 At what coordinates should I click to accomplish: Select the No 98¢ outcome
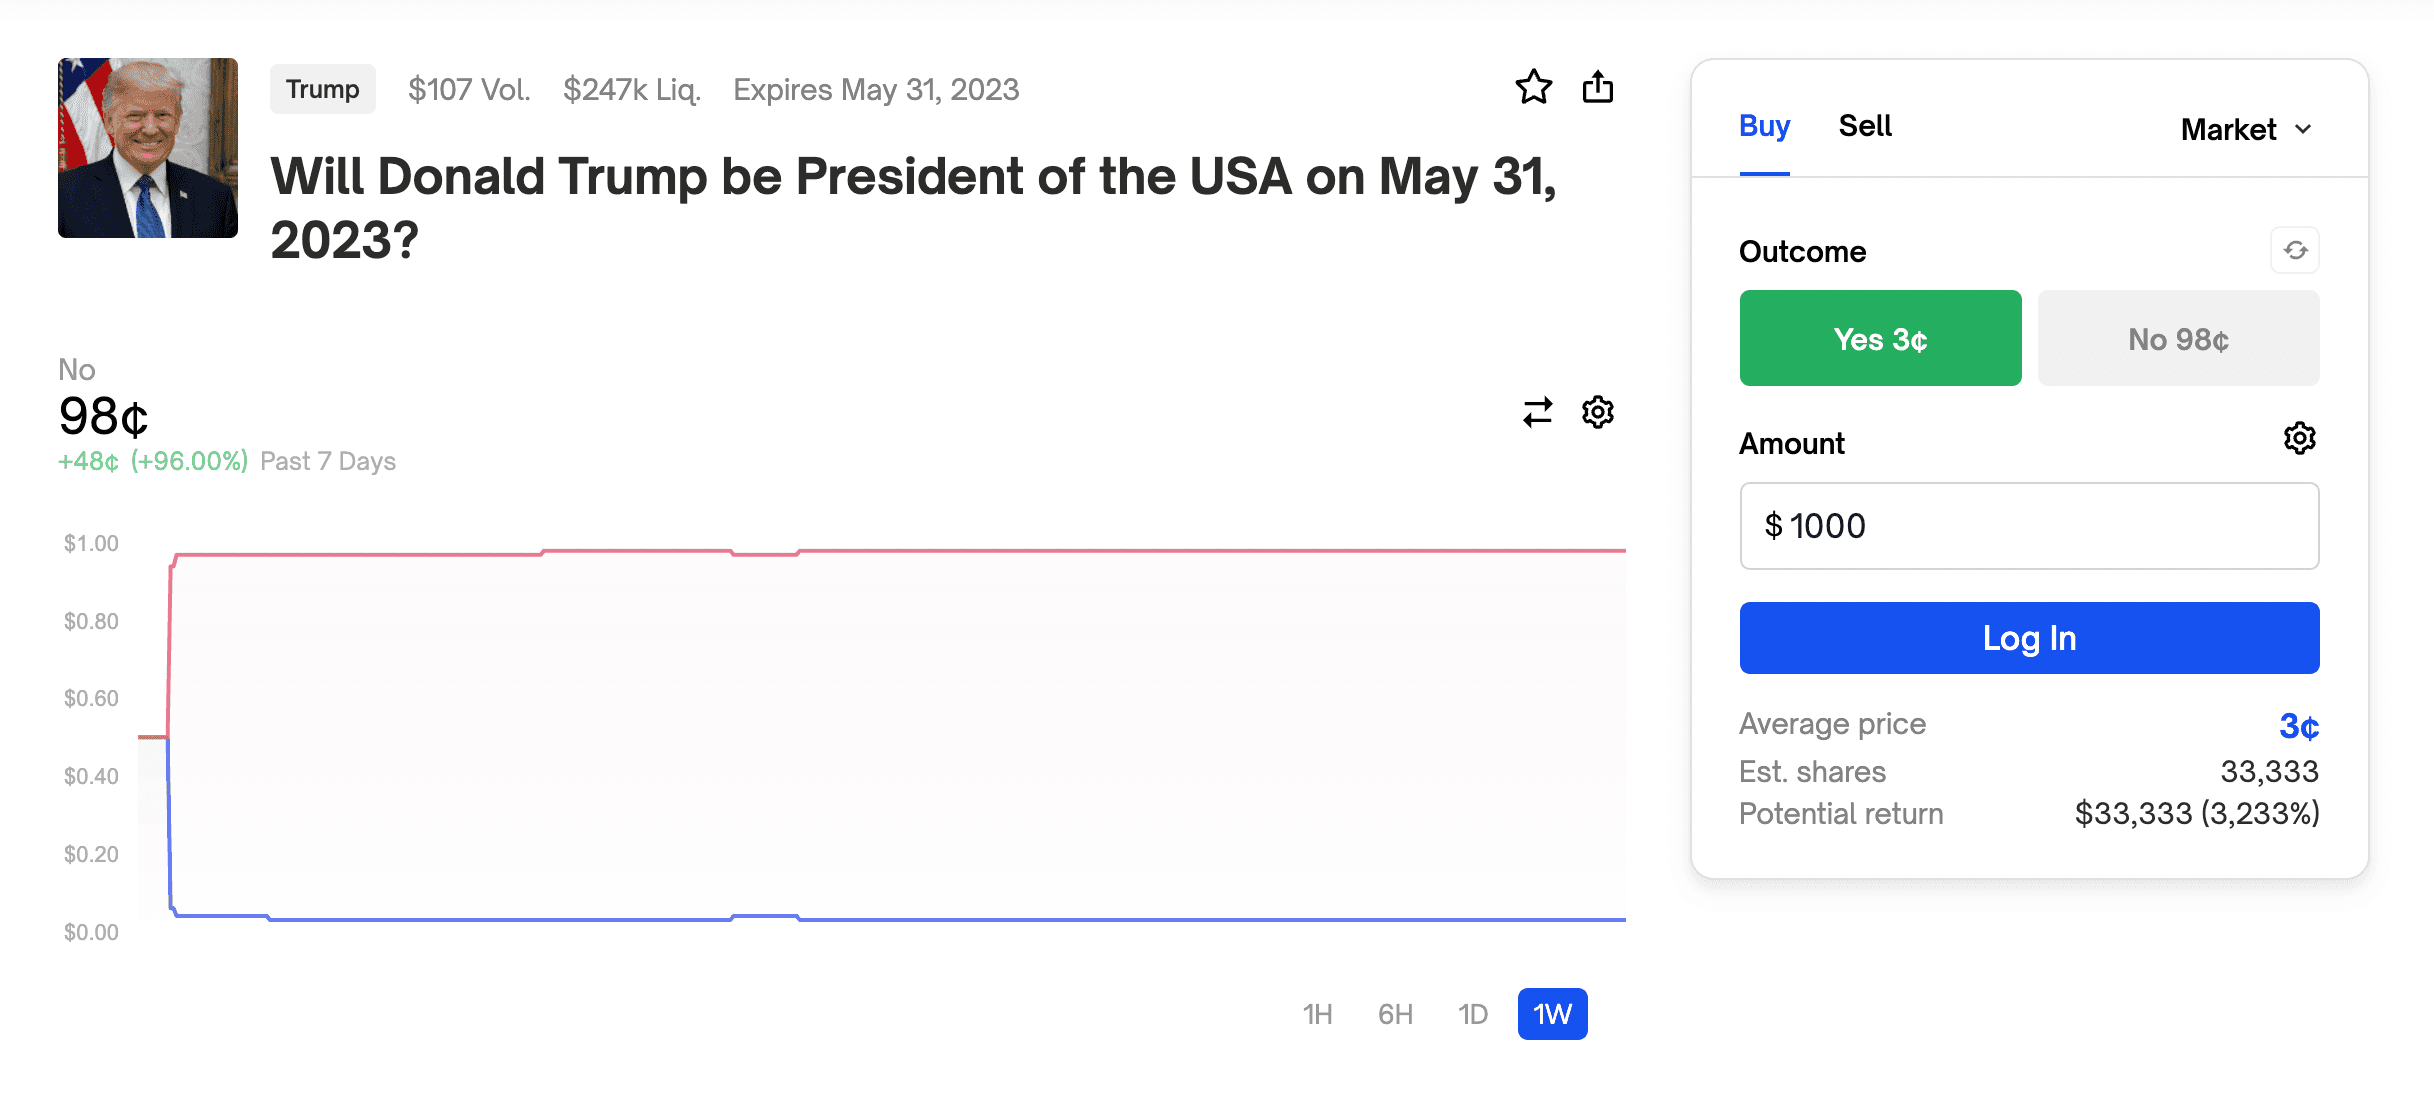pyautogui.click(x=2178, y=338)
